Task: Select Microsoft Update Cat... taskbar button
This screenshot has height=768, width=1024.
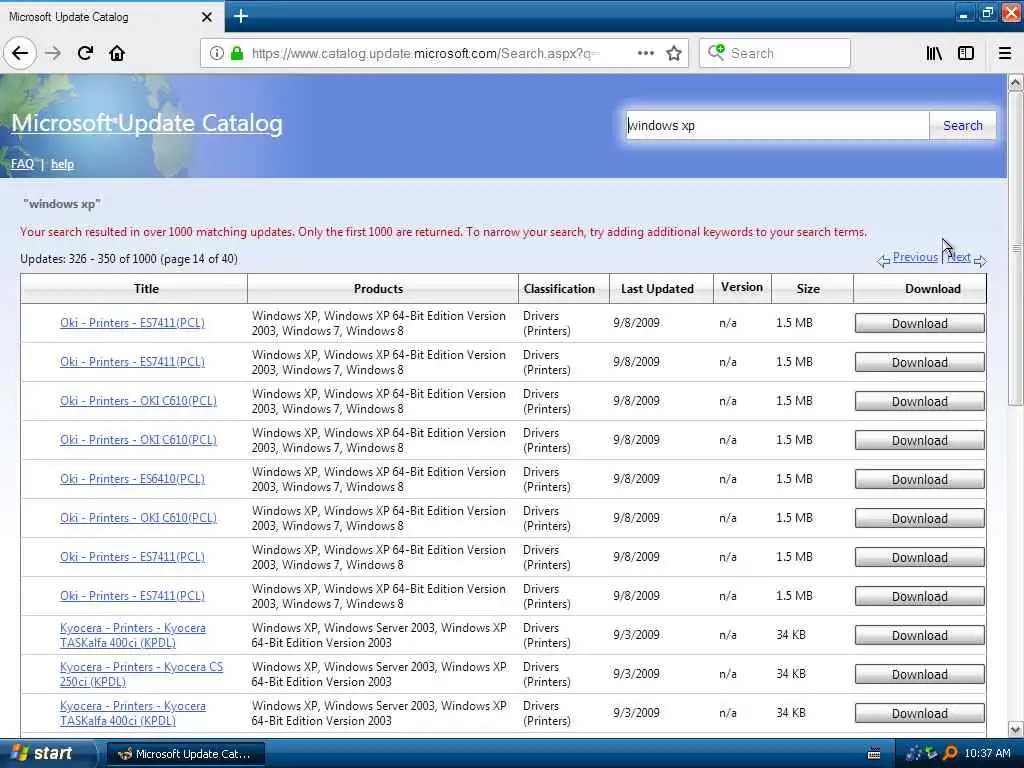Action: (185, 754)
